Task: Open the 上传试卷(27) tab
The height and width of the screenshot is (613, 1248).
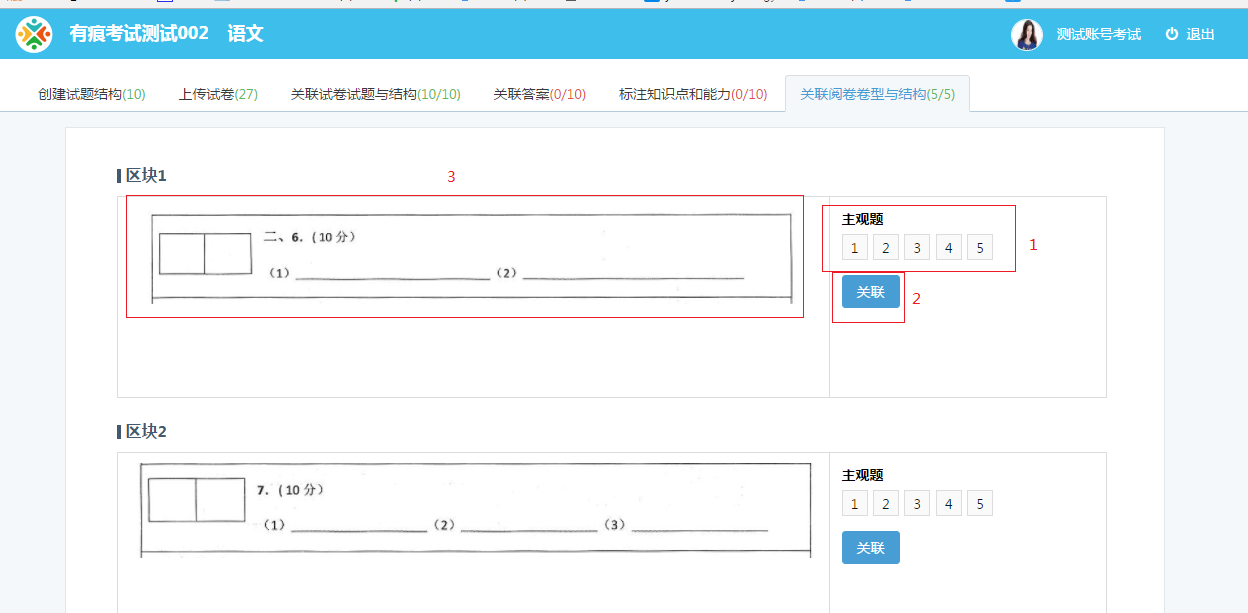Action: pyautogui.click(x=219, y=94)
